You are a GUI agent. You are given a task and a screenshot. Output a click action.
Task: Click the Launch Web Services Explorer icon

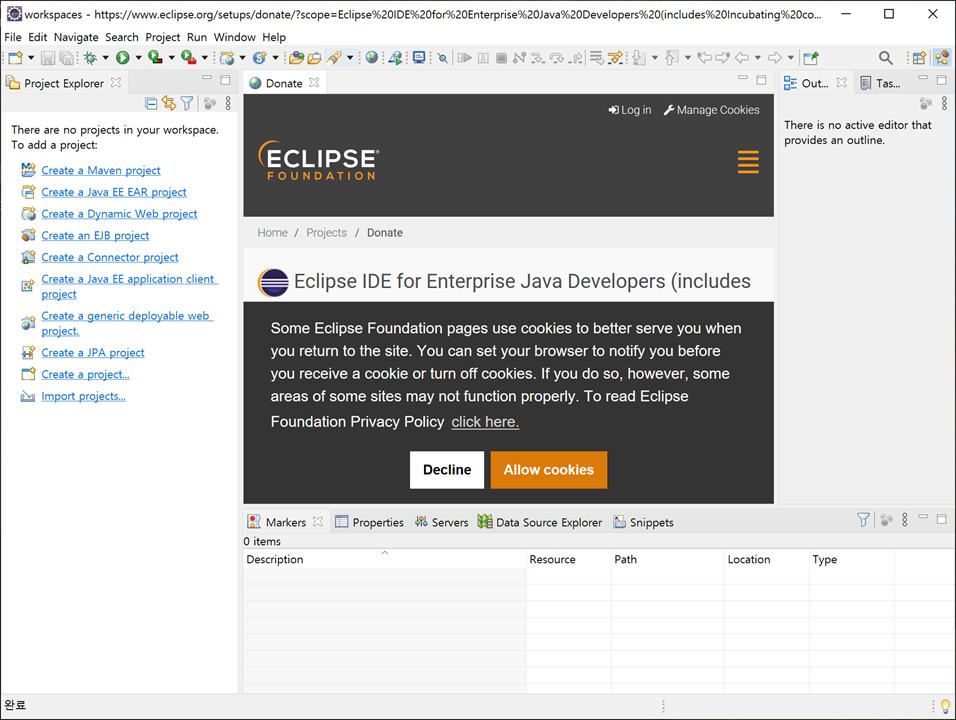[x=396, y=58]
